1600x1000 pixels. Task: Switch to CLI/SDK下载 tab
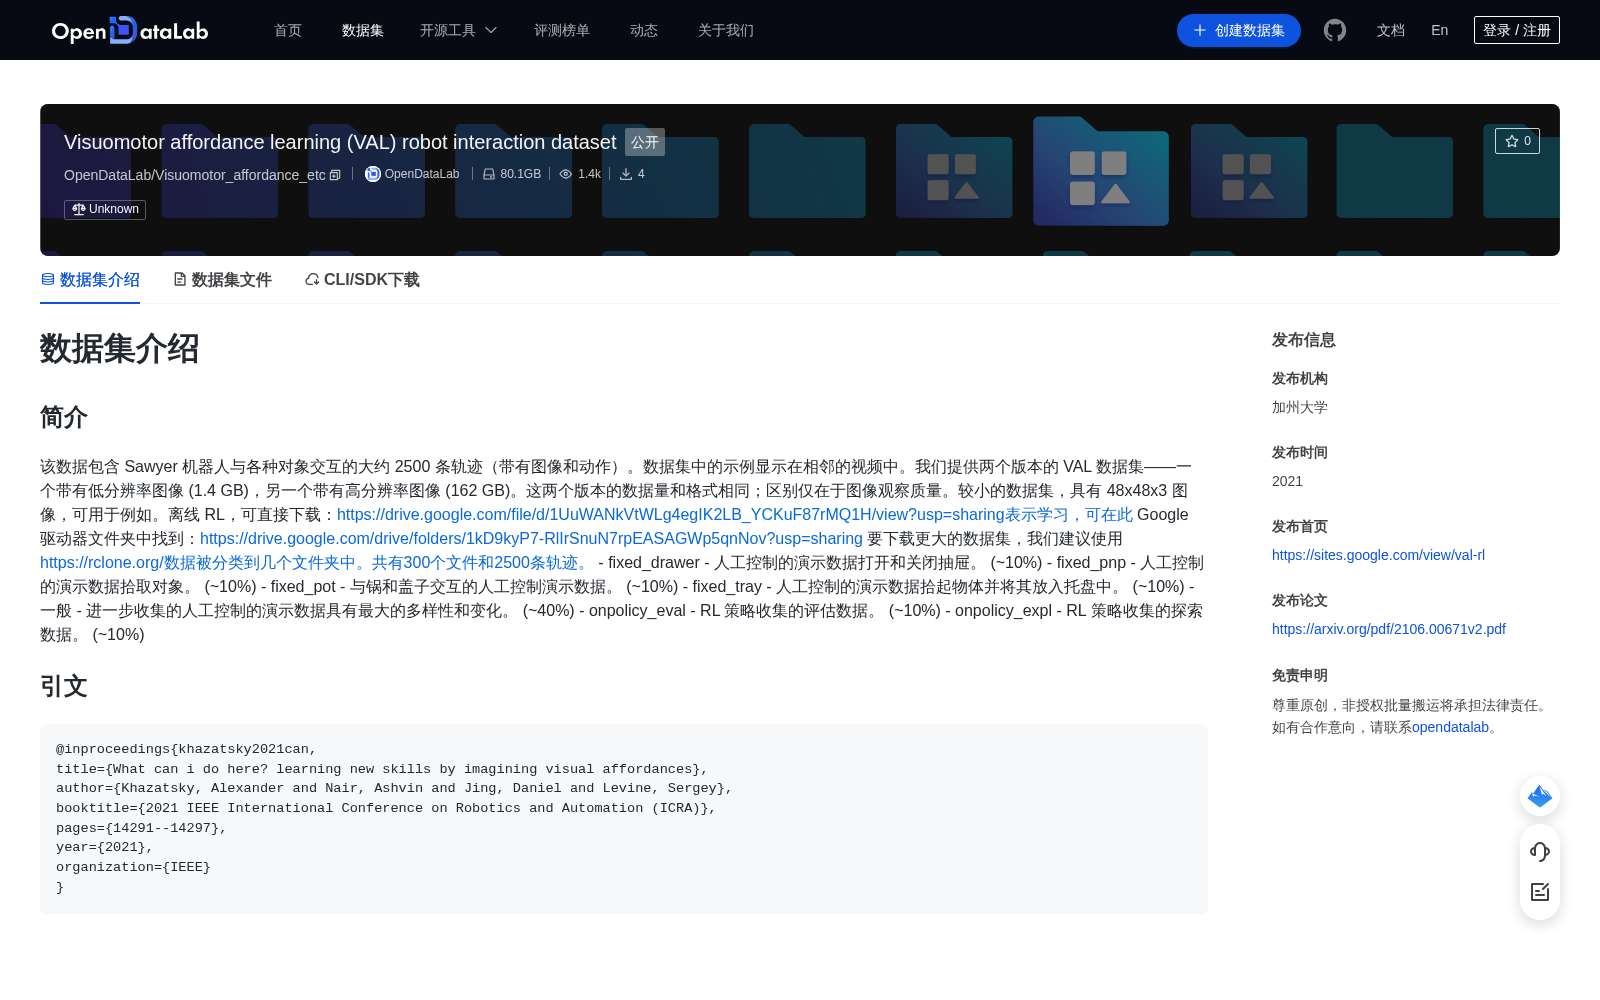(x=362, y=280)
